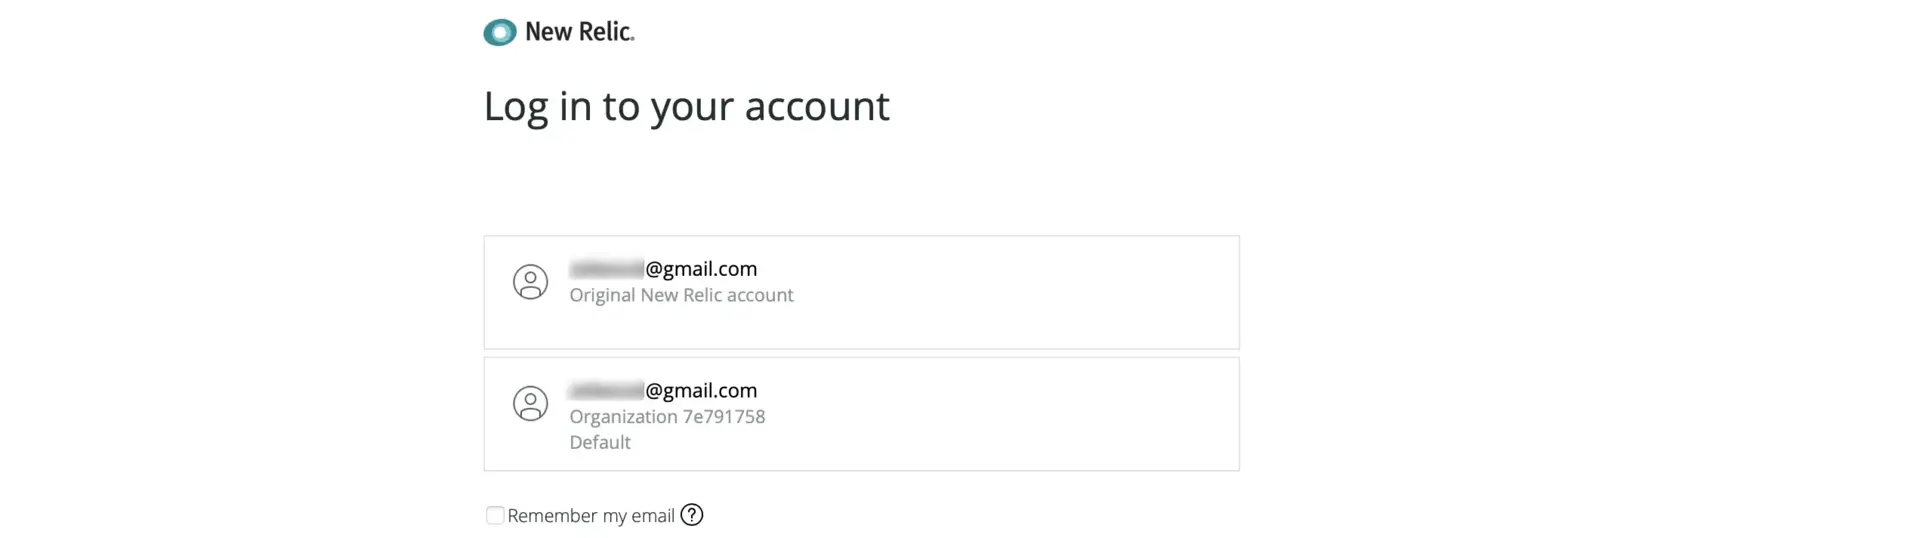Click the @gmail.com text on the Original account
The width and height of the screenshot is (1920, 538).
point(701,269)
